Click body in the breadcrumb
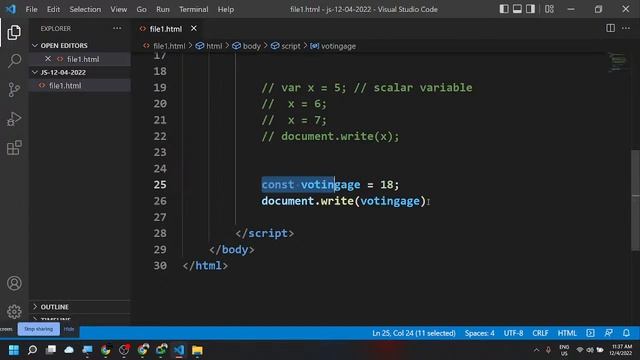Viewport: 640px width, 360px height. coord(251,46)
